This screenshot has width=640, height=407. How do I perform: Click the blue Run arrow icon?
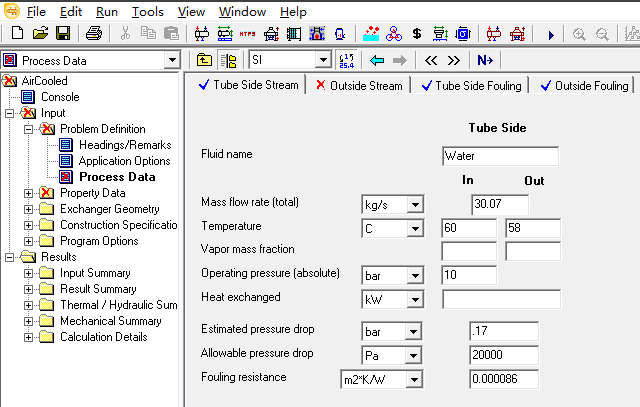click(551, 35)
